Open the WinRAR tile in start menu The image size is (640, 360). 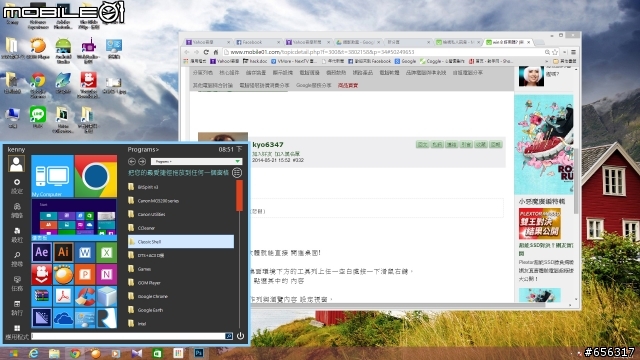pyautogui.click(x=42, y=296)
